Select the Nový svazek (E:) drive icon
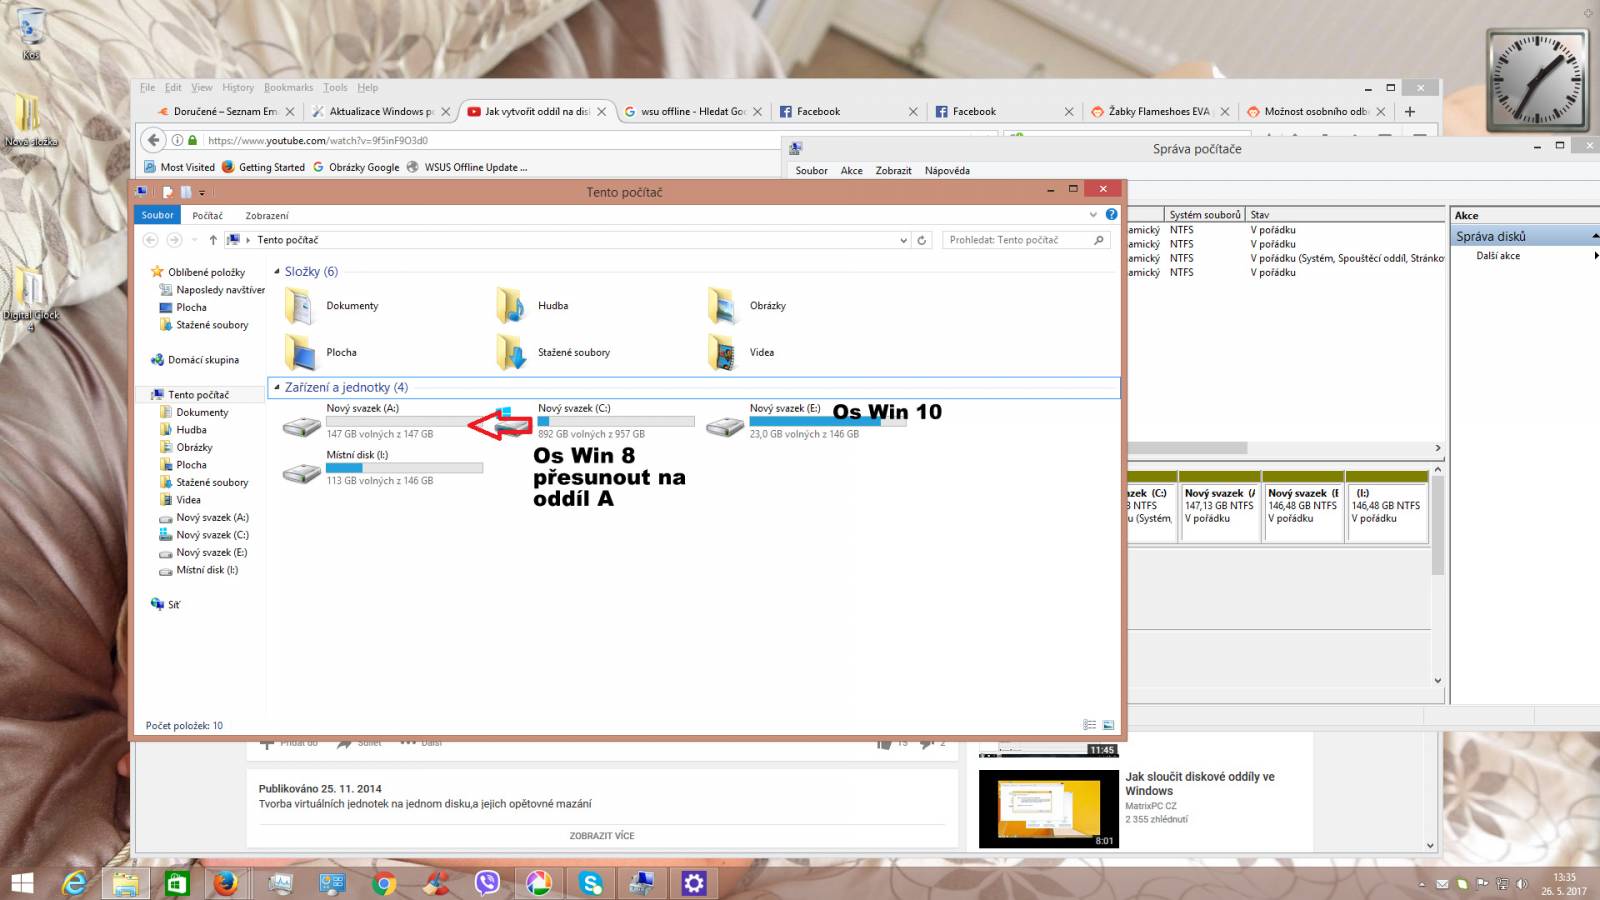 click(x=725, y=427)
